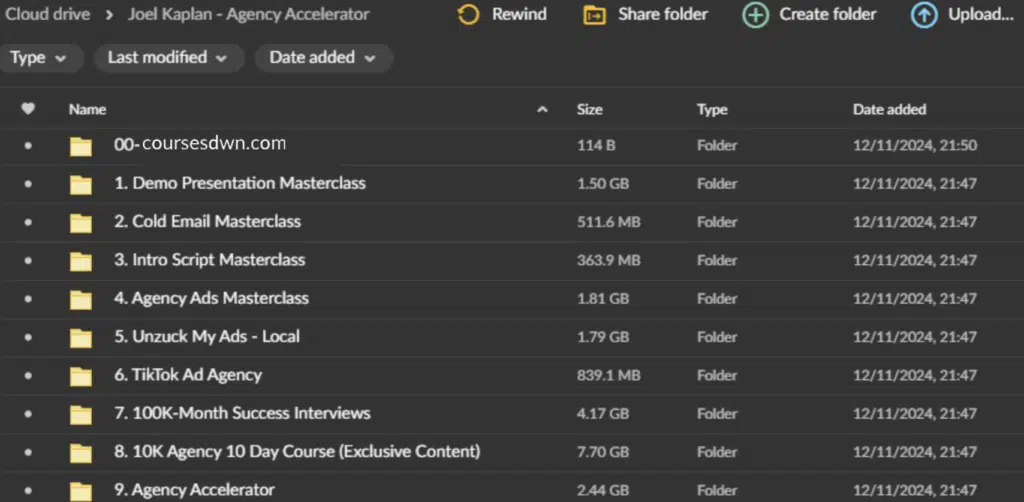Open the Last modified filter dropdown
1024x502 pixels.
click(x=168, y=58)
